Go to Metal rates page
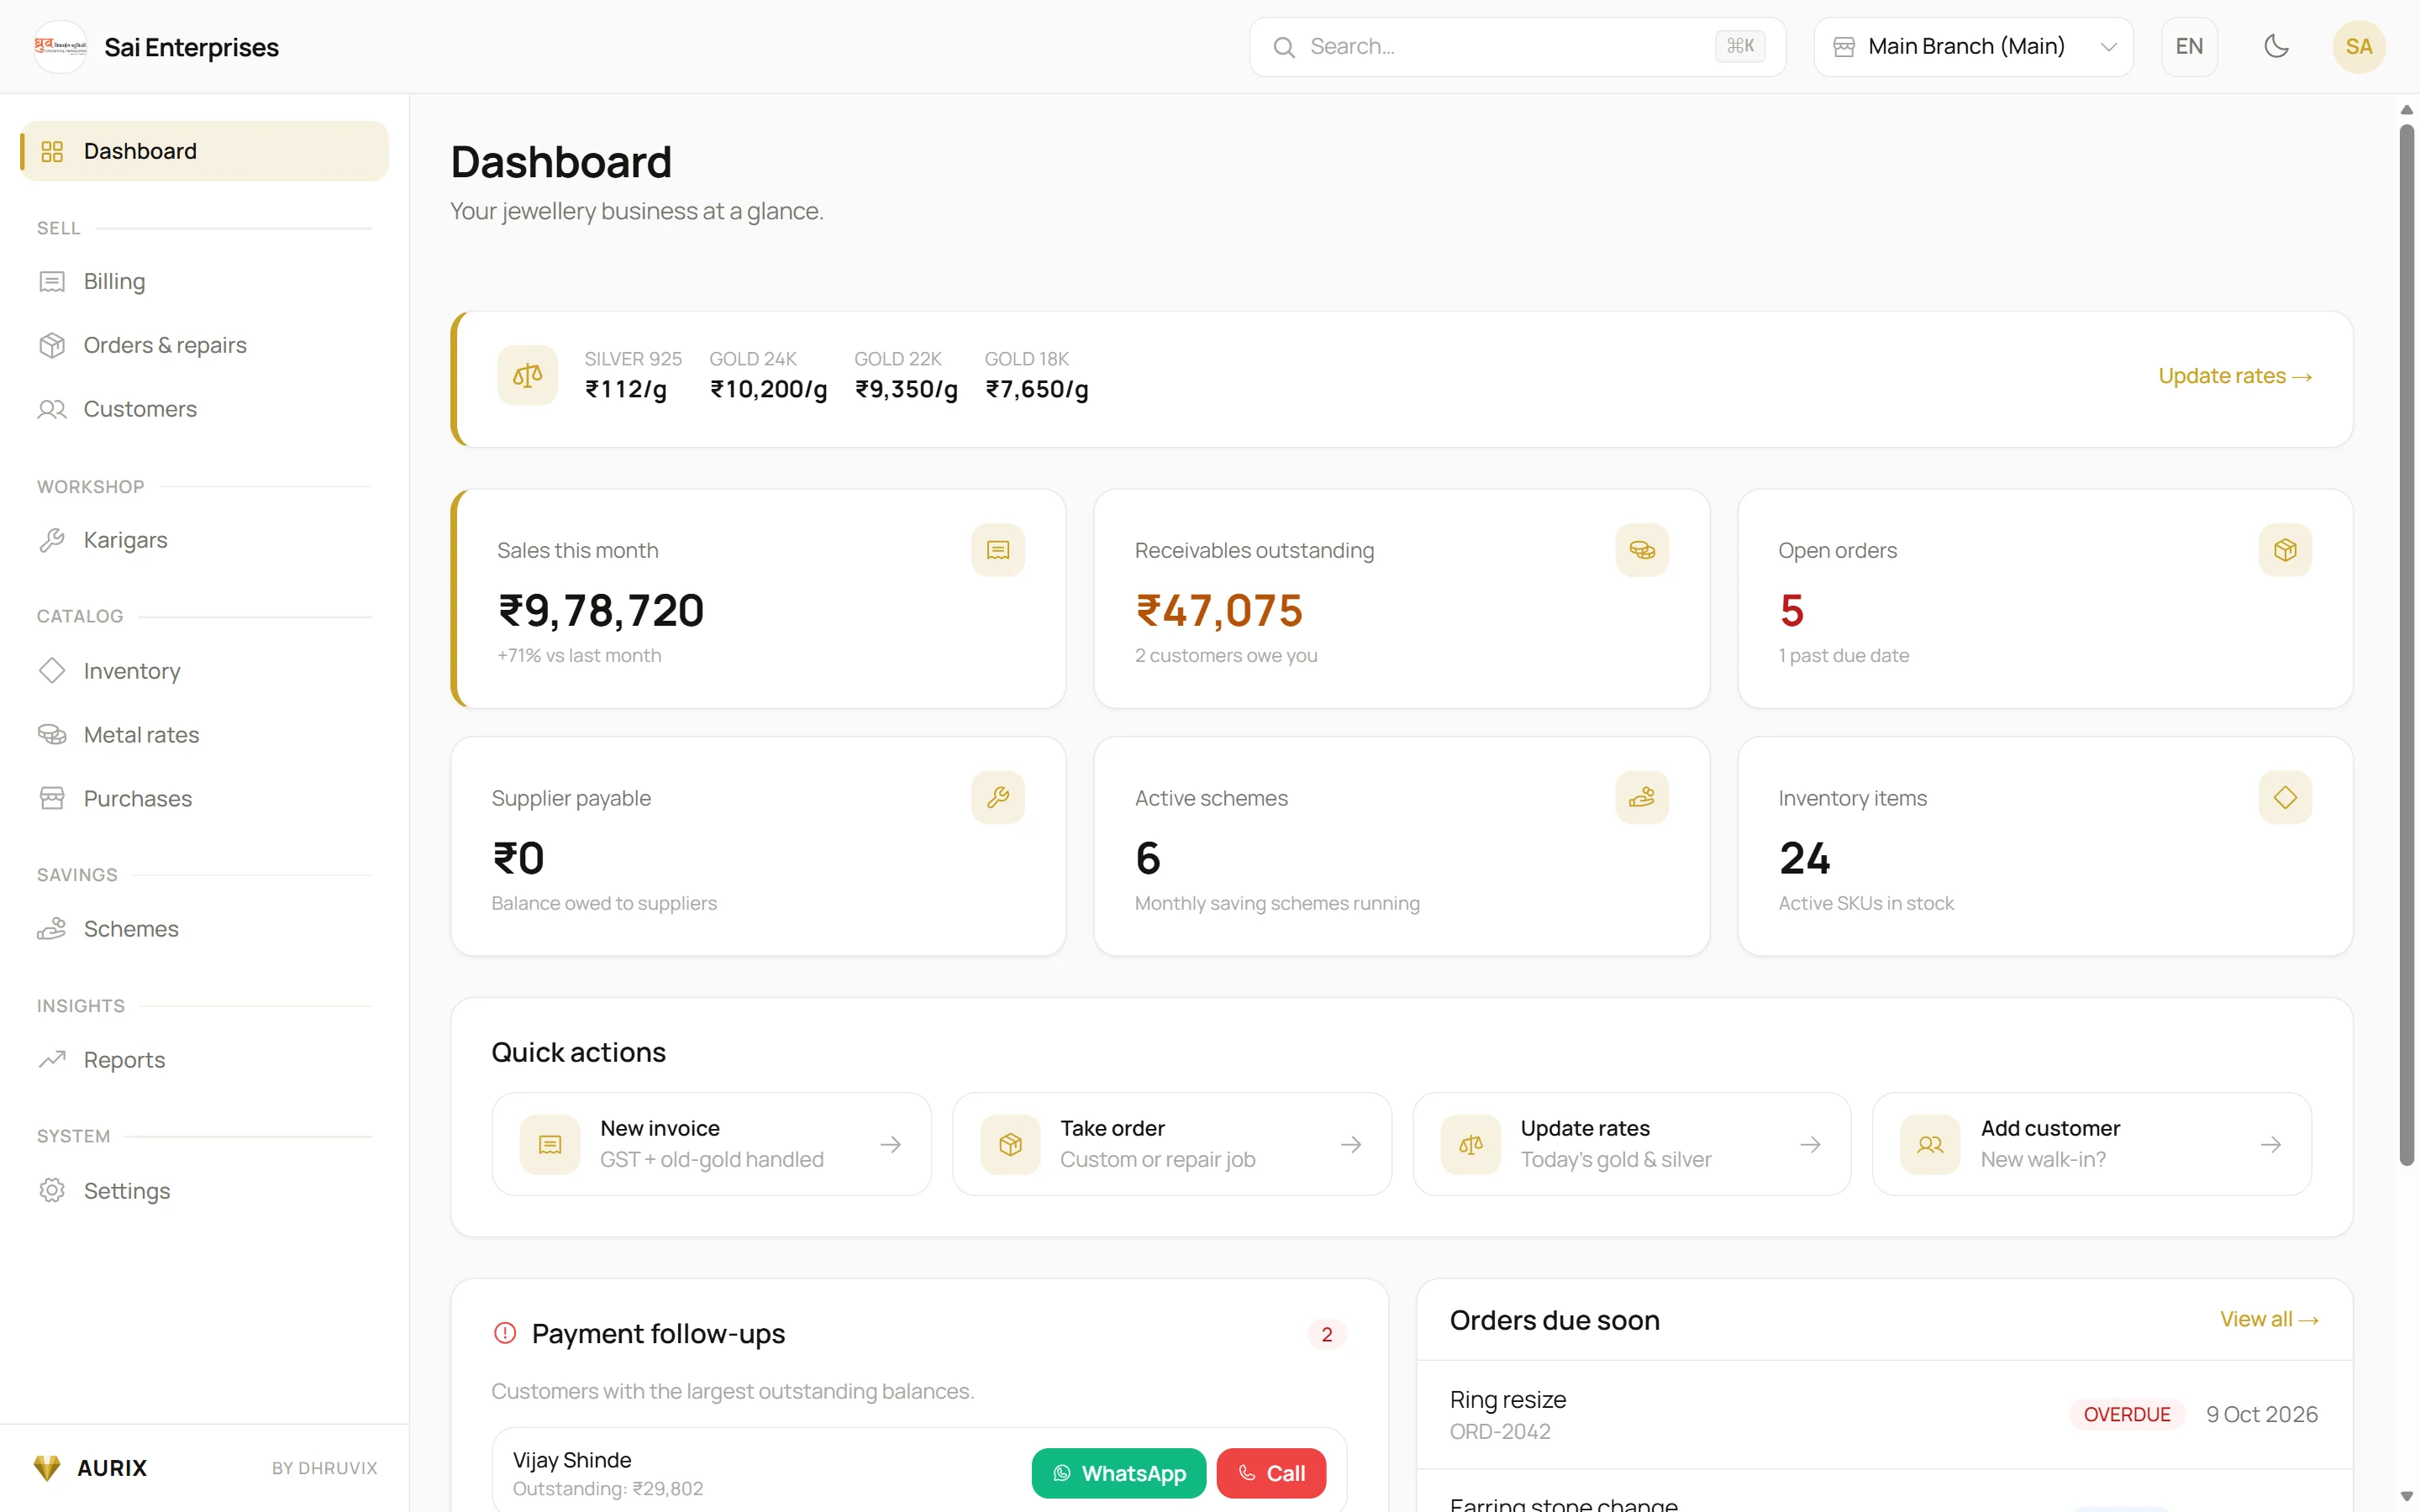This screenshot has height=1512, width=2420. pos(205,735)
